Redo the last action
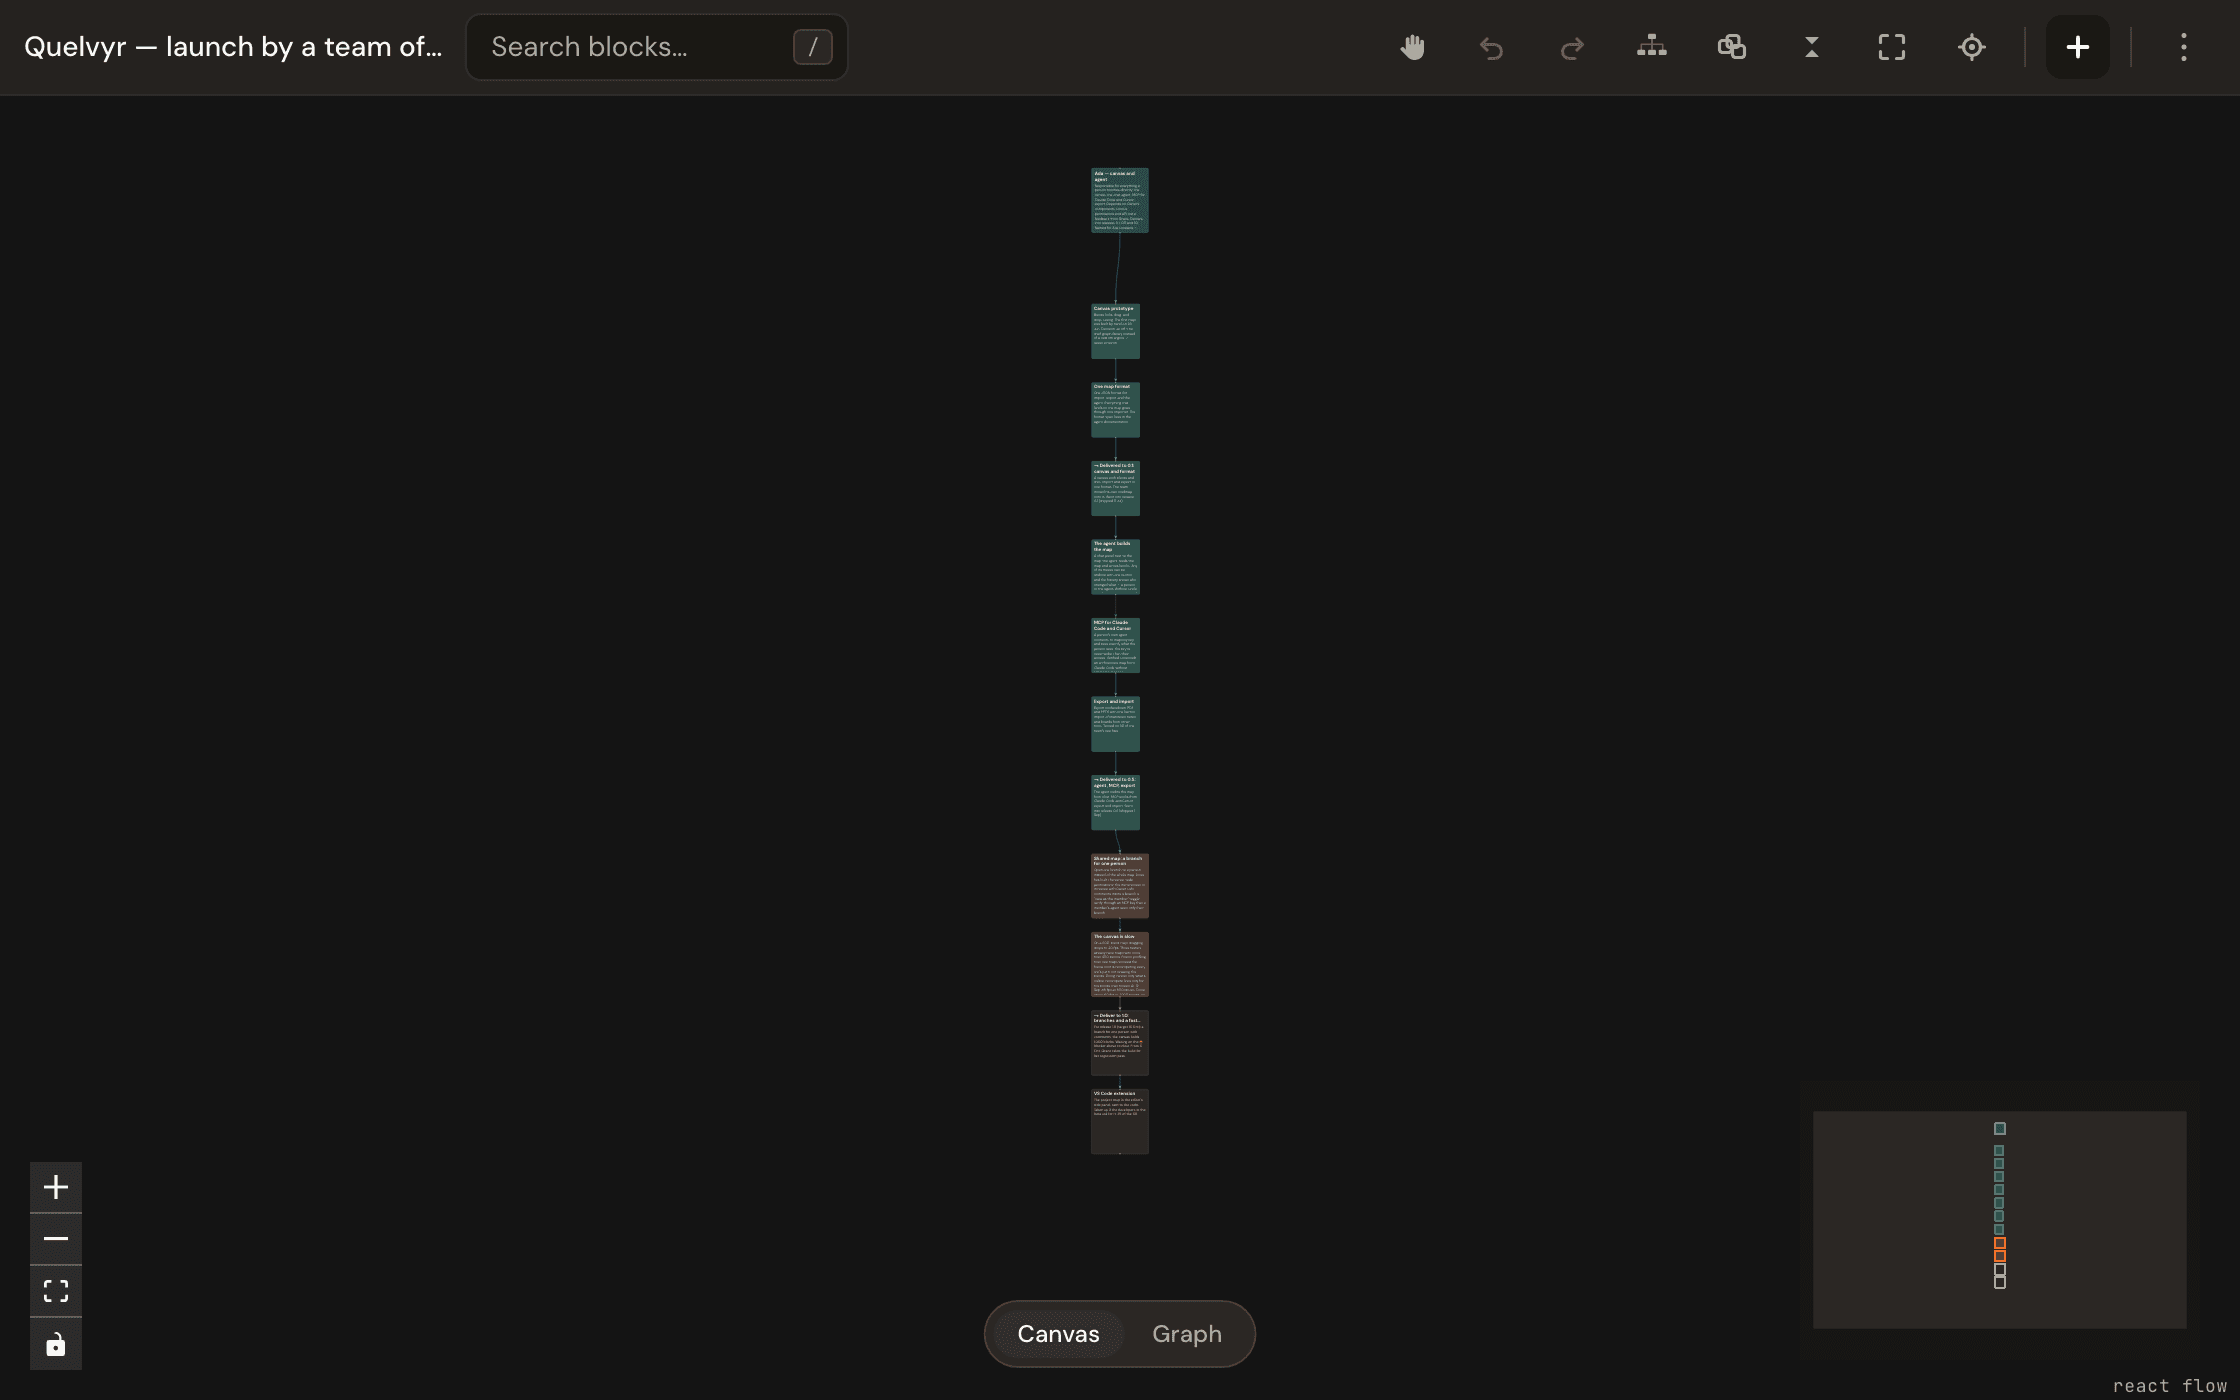 1572,47
